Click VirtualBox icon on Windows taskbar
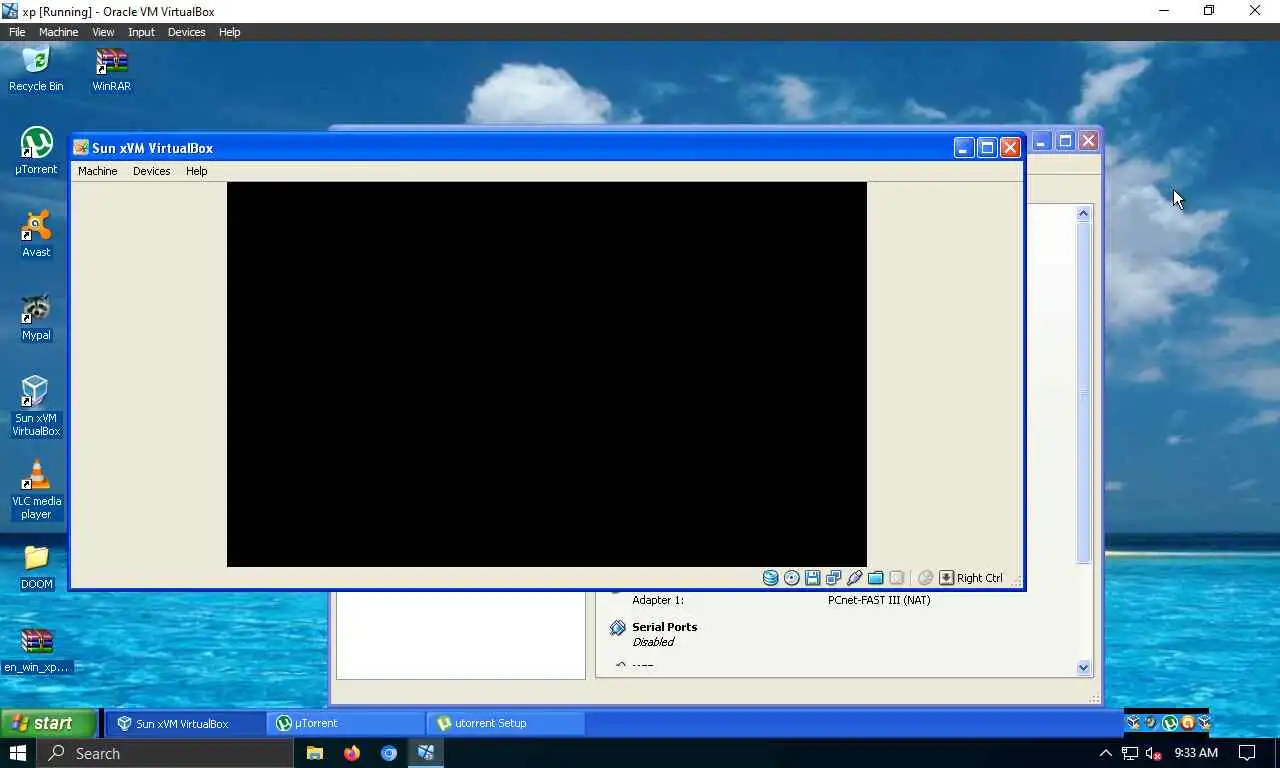 pos(426,753)
